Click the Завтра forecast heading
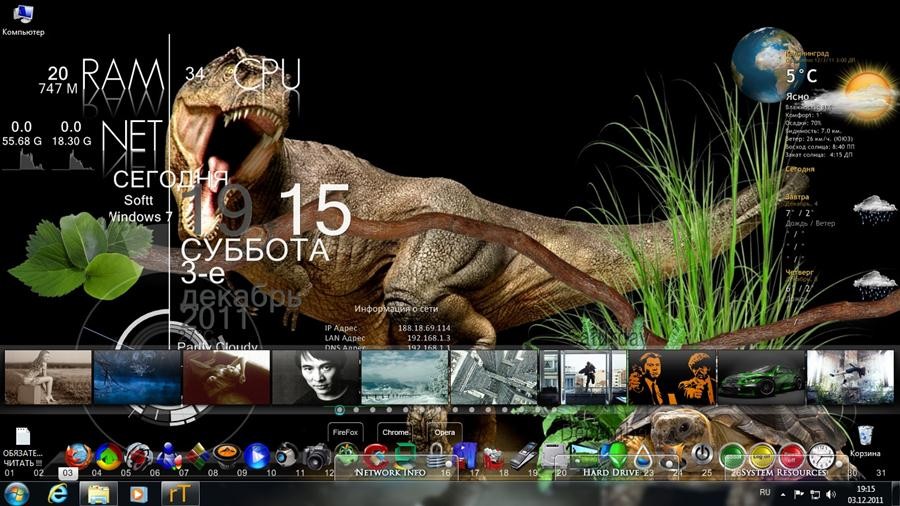The width and height of the screenshot is (900, 506). pos(797,196)
